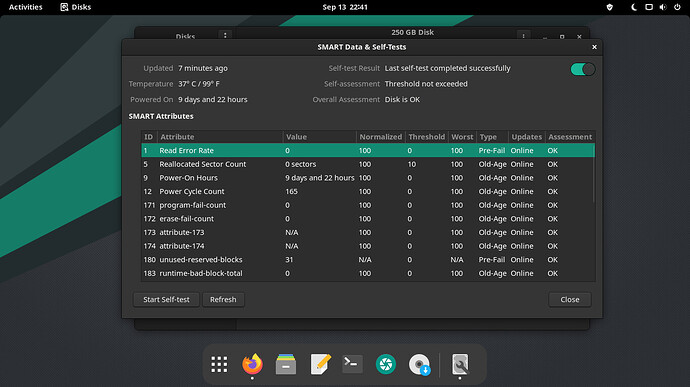Viewport: 690px width, 387px height.
Task: Click the display icon in system tray
Action: point(649,7)
